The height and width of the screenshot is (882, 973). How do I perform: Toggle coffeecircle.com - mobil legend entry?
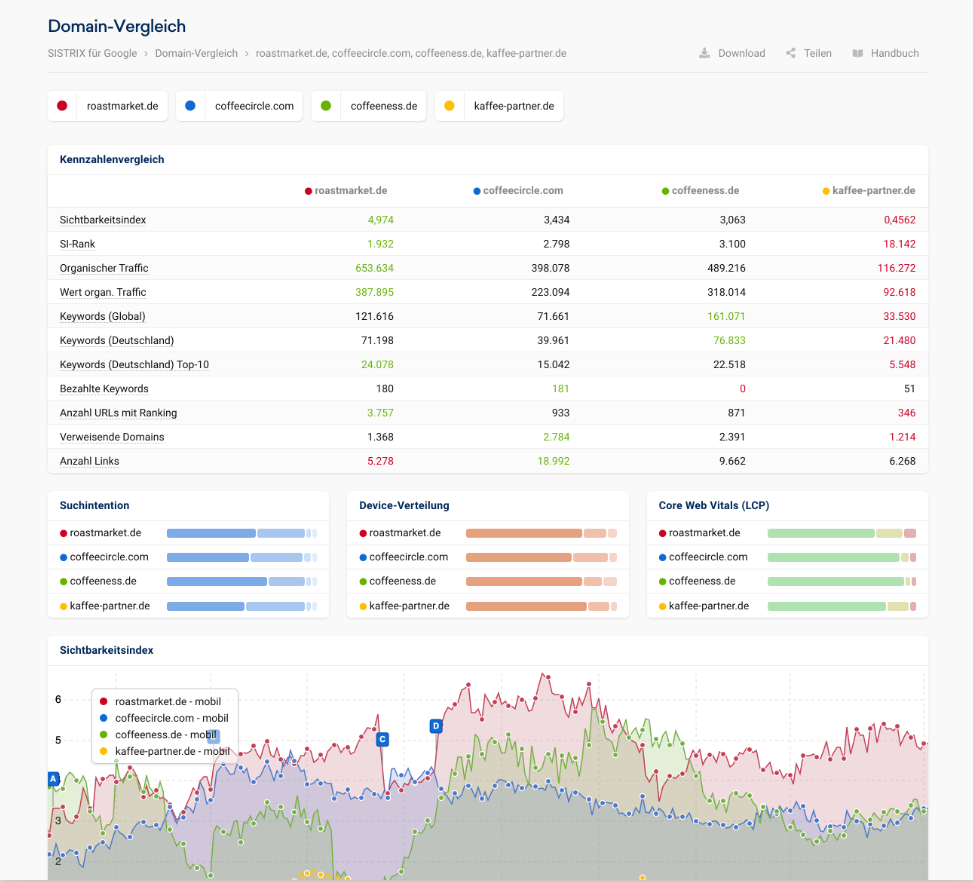(x=164, y=718)
